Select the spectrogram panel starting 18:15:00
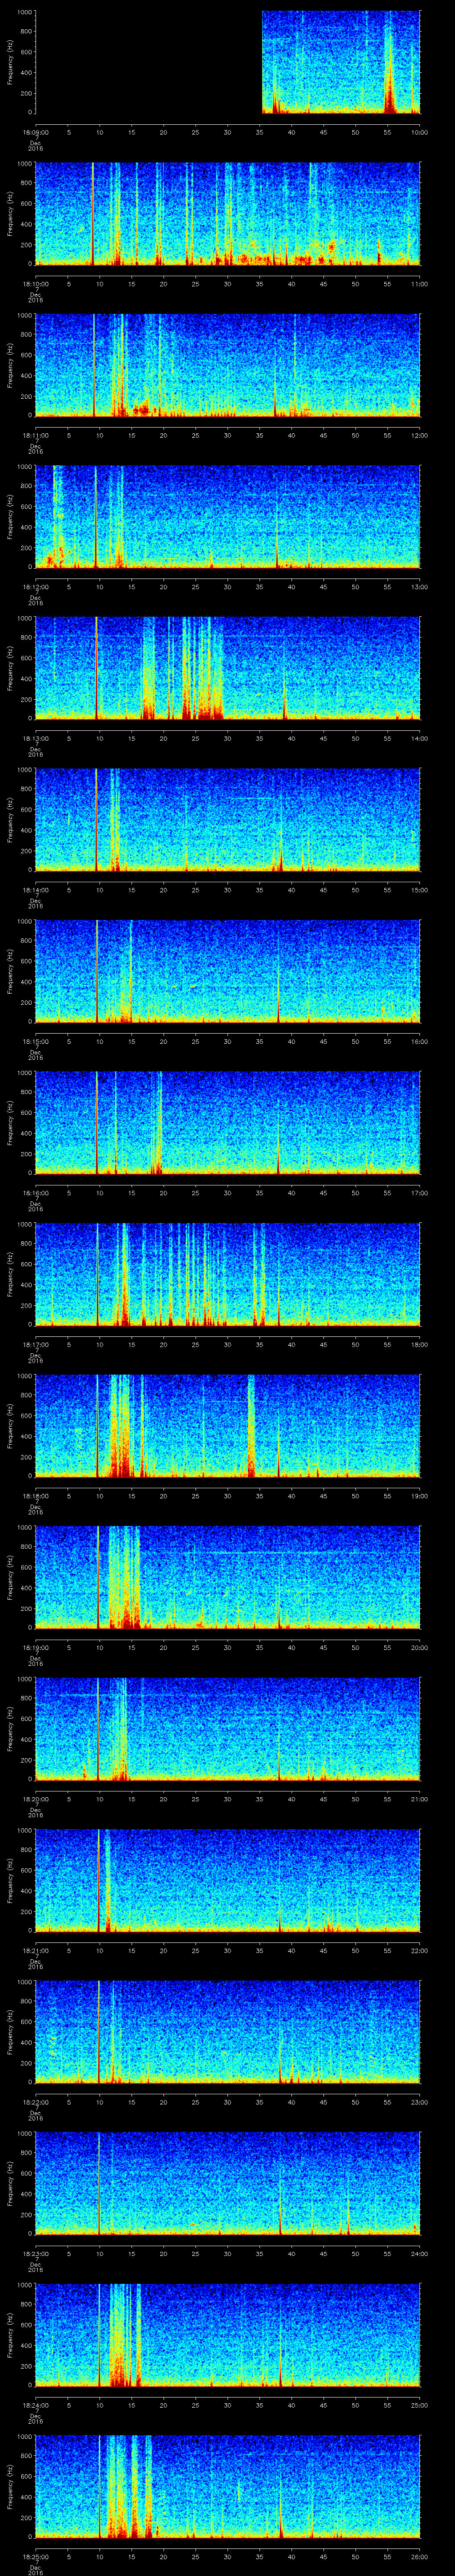 coord(228,971)
